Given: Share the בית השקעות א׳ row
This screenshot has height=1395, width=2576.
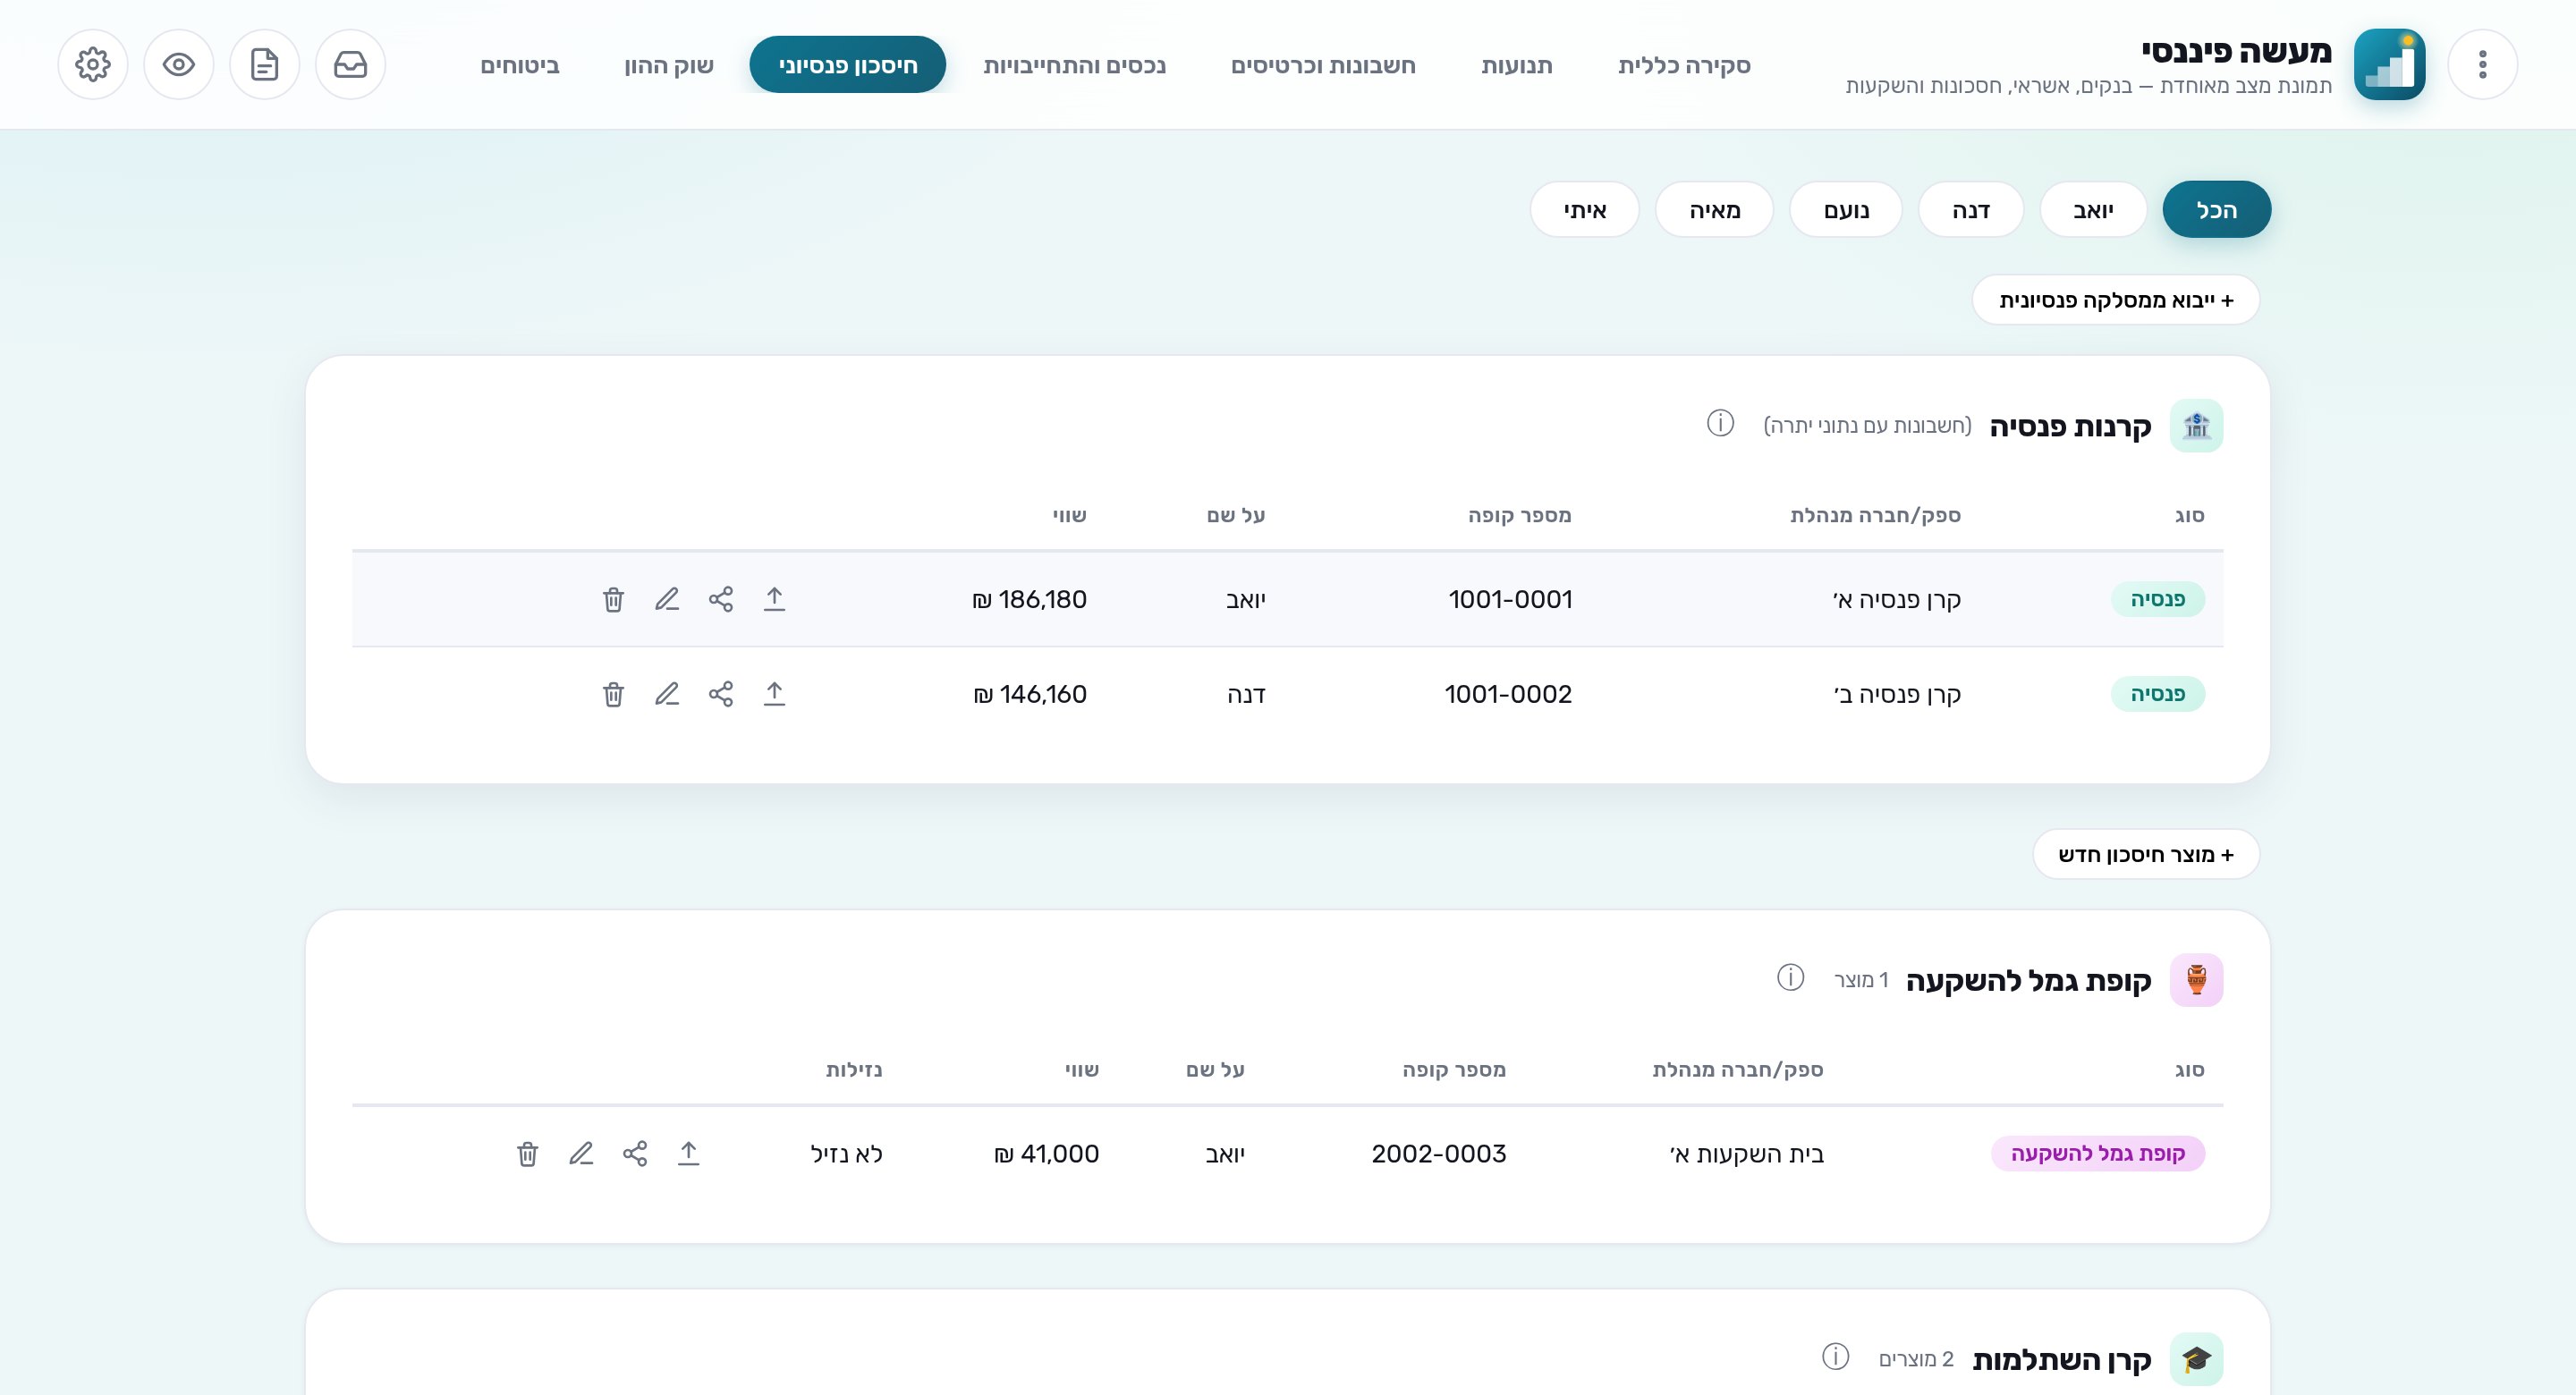Looking at the screenshot, I should (x=635, y=1154).
